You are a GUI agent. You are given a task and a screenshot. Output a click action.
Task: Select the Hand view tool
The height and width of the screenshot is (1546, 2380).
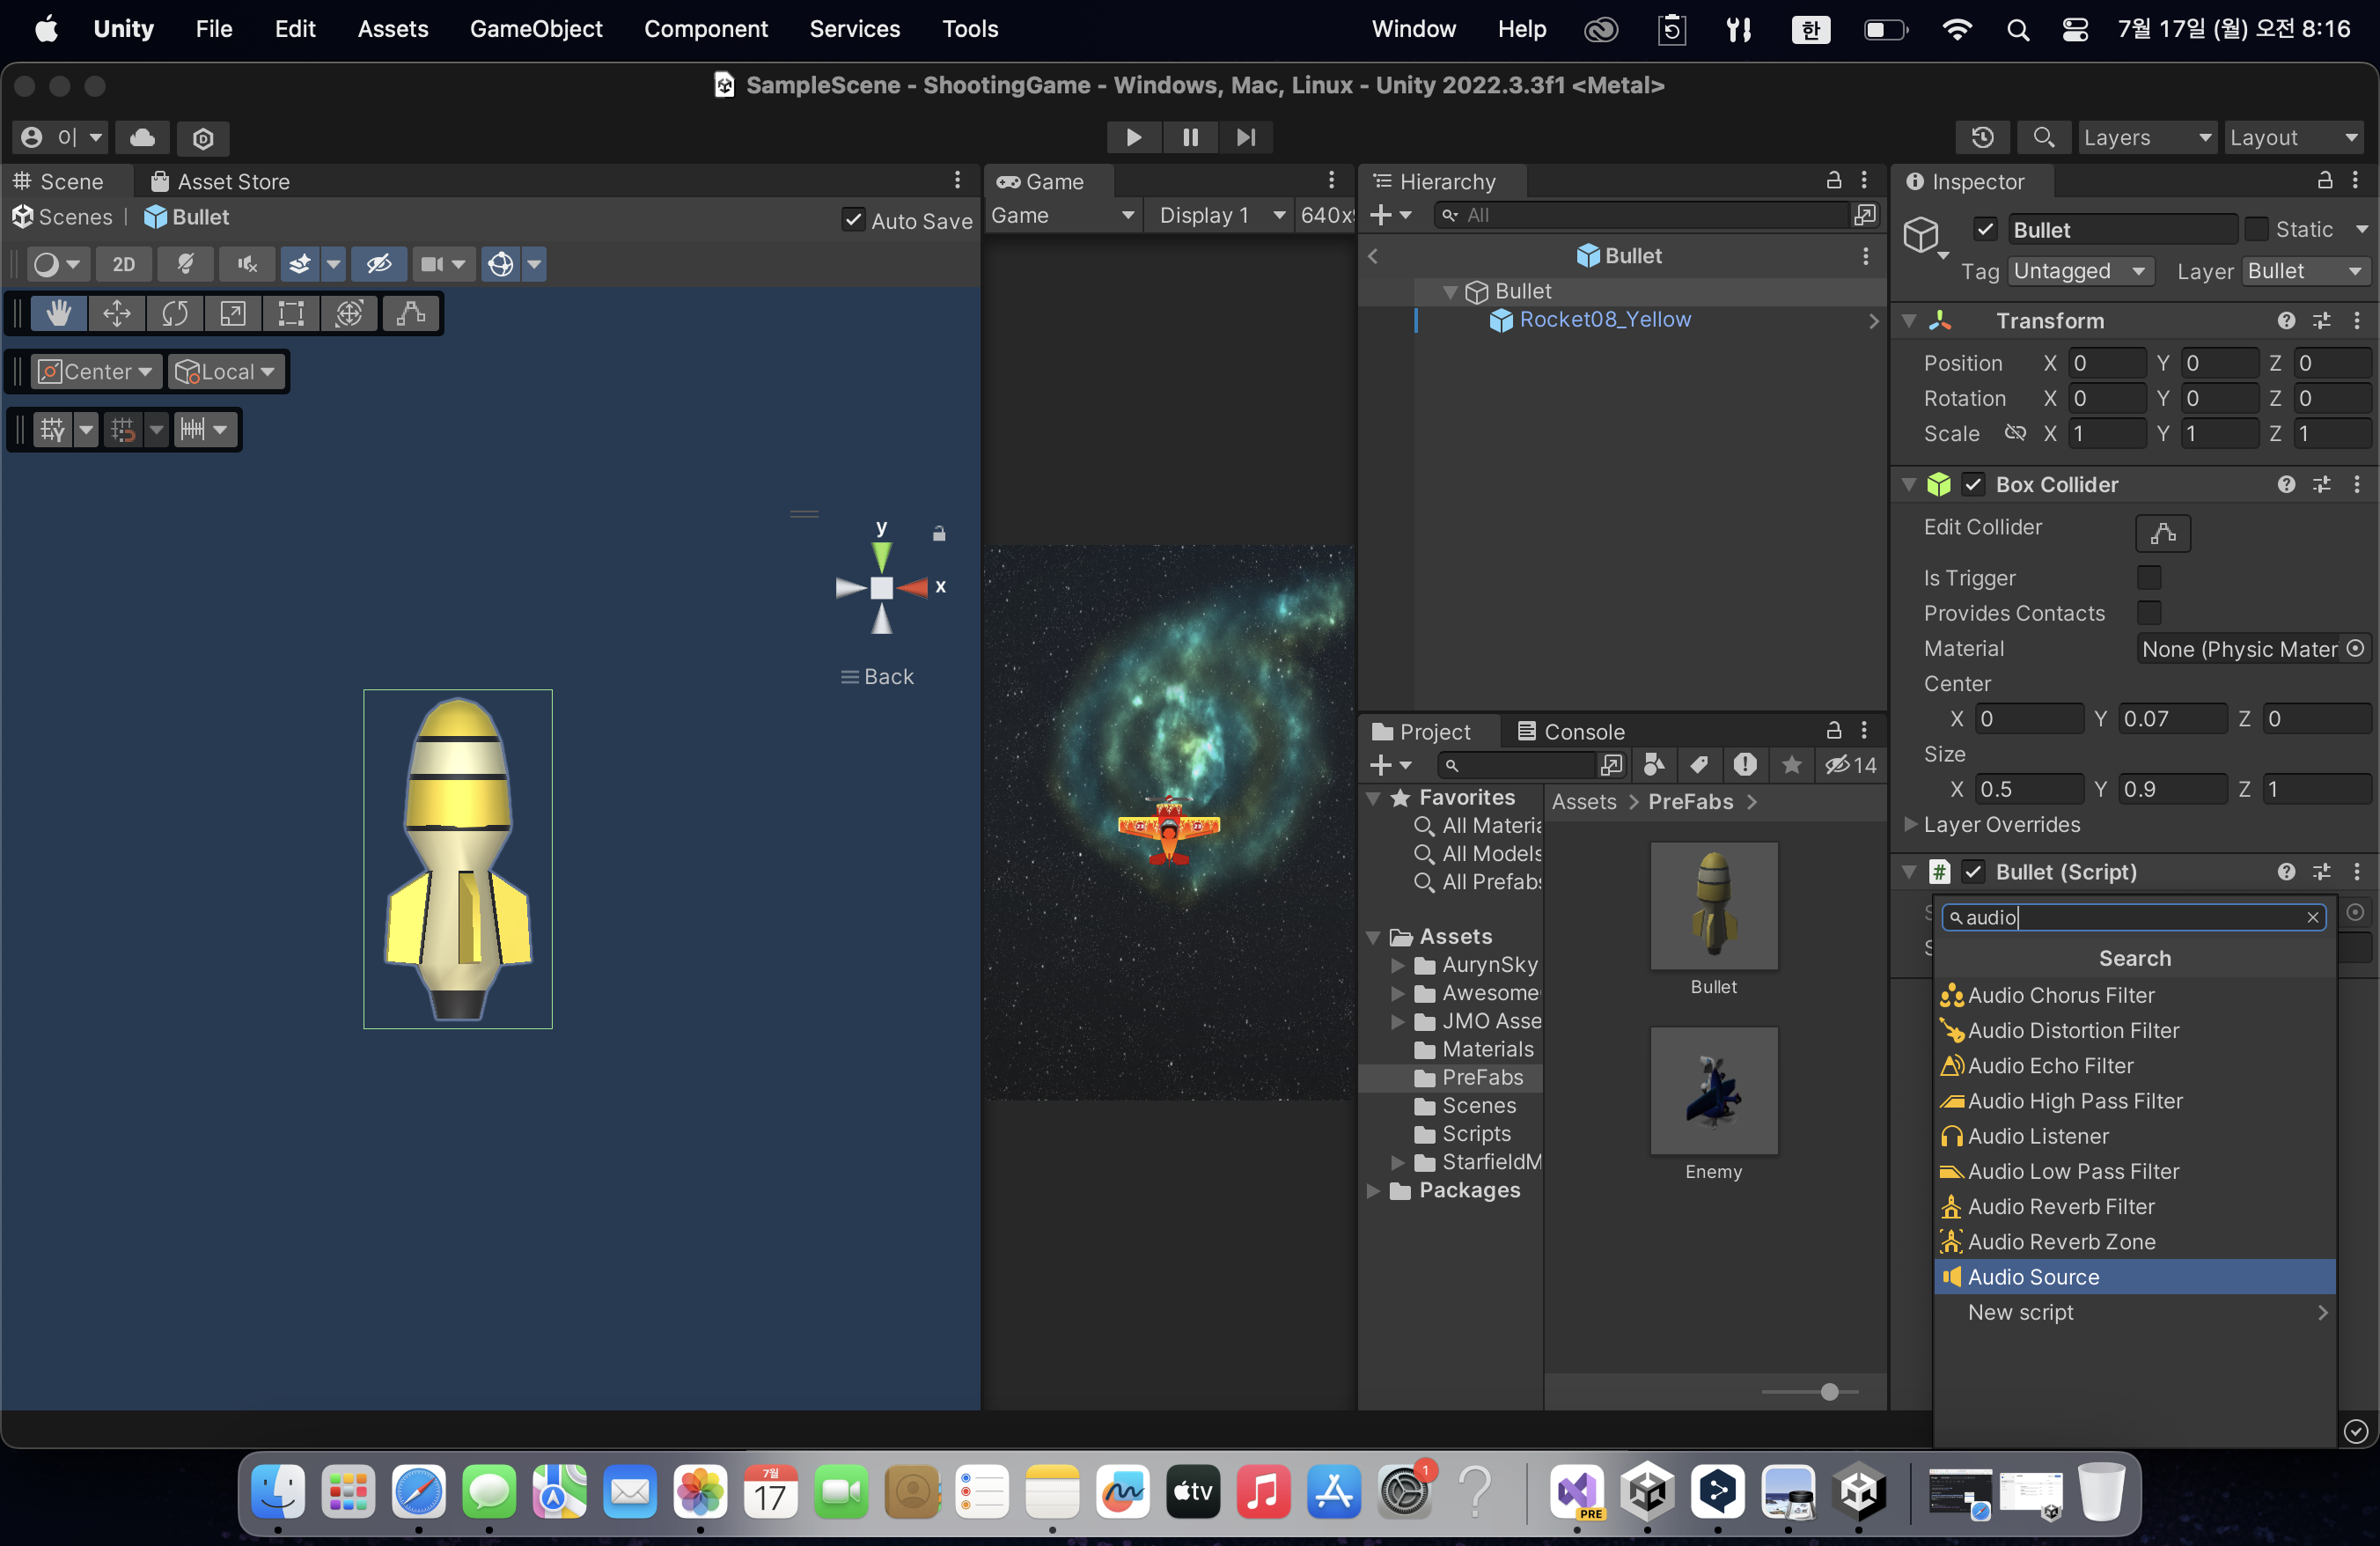coord(58,314)
